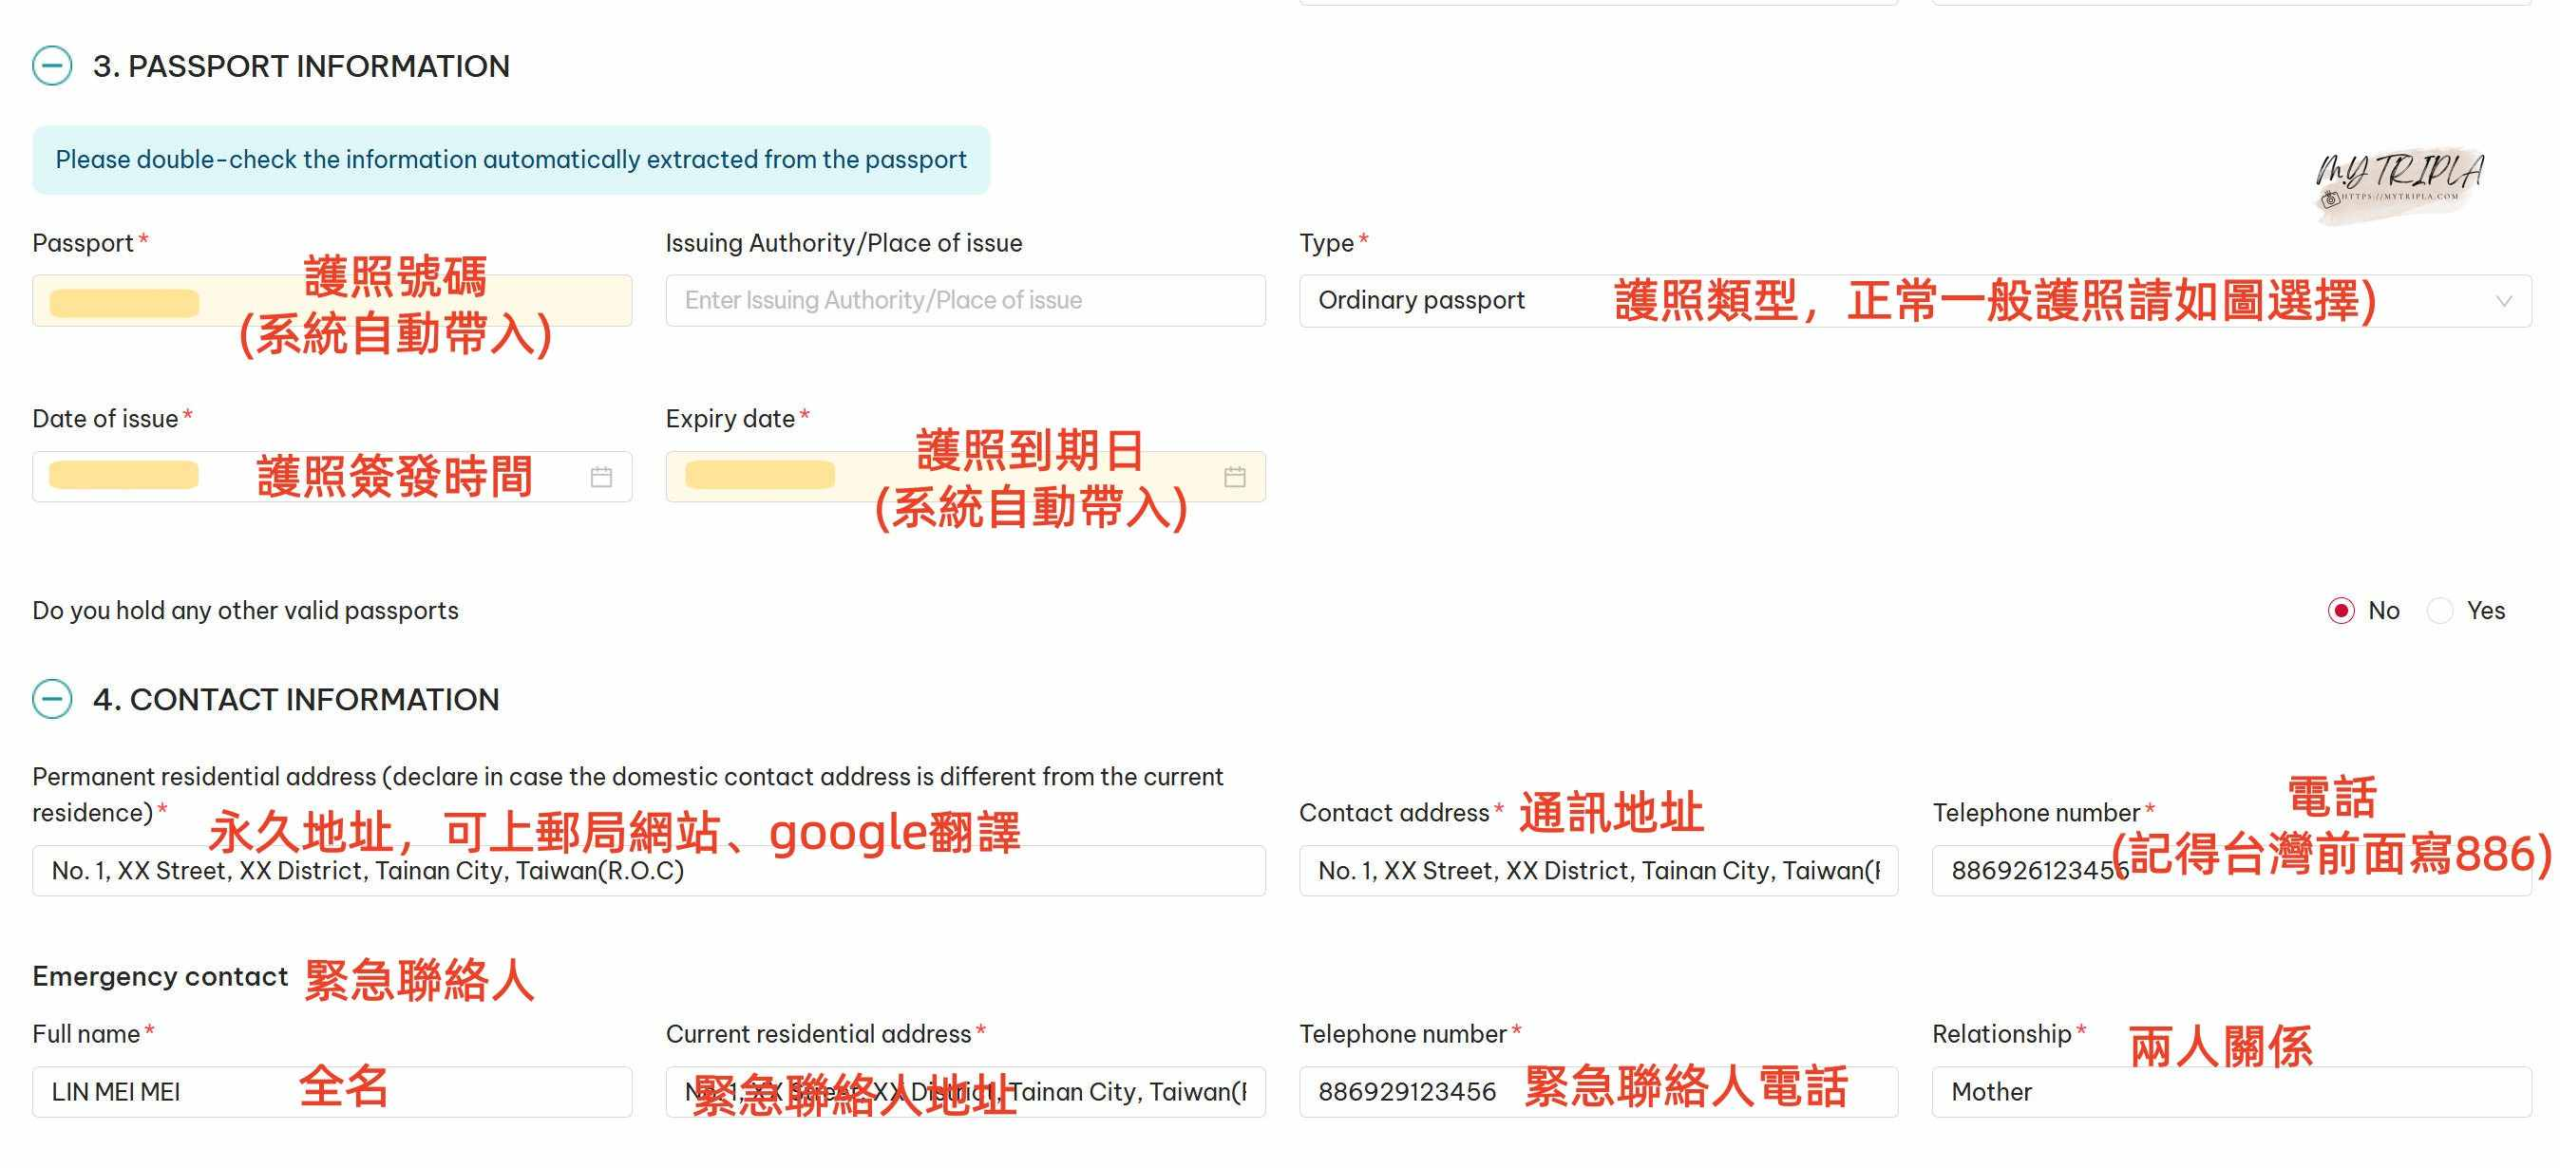This screenshot has height=1168, width=2560.
Task: Collapse the Passport Information section icon
Action: pos(52,66)
